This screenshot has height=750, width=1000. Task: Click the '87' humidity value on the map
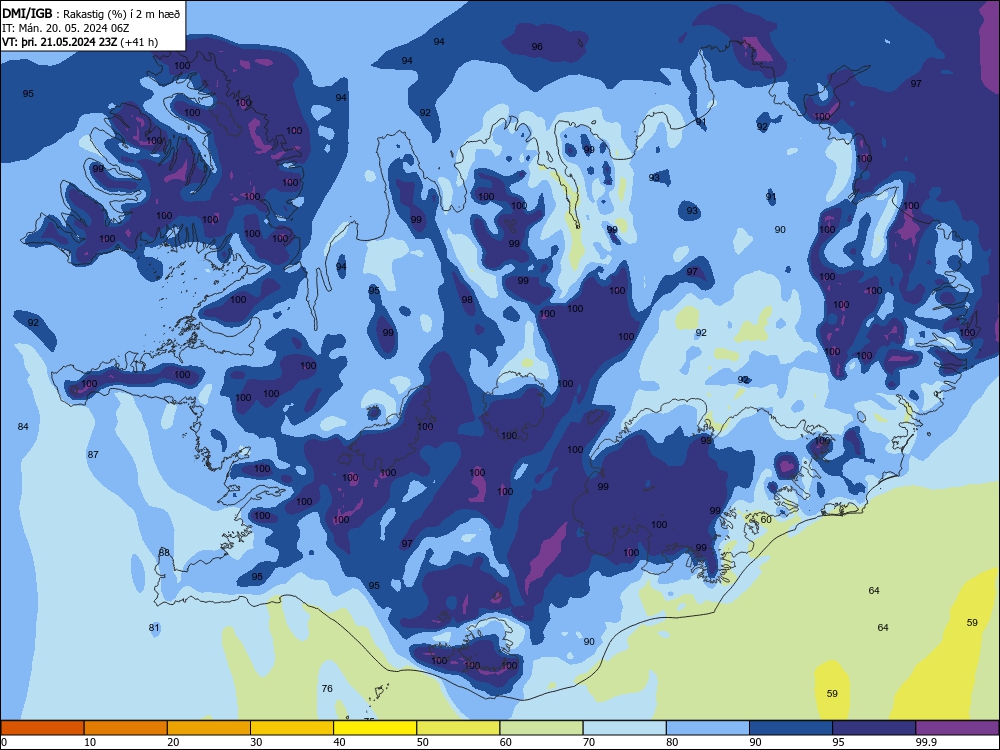pos(93,455)
